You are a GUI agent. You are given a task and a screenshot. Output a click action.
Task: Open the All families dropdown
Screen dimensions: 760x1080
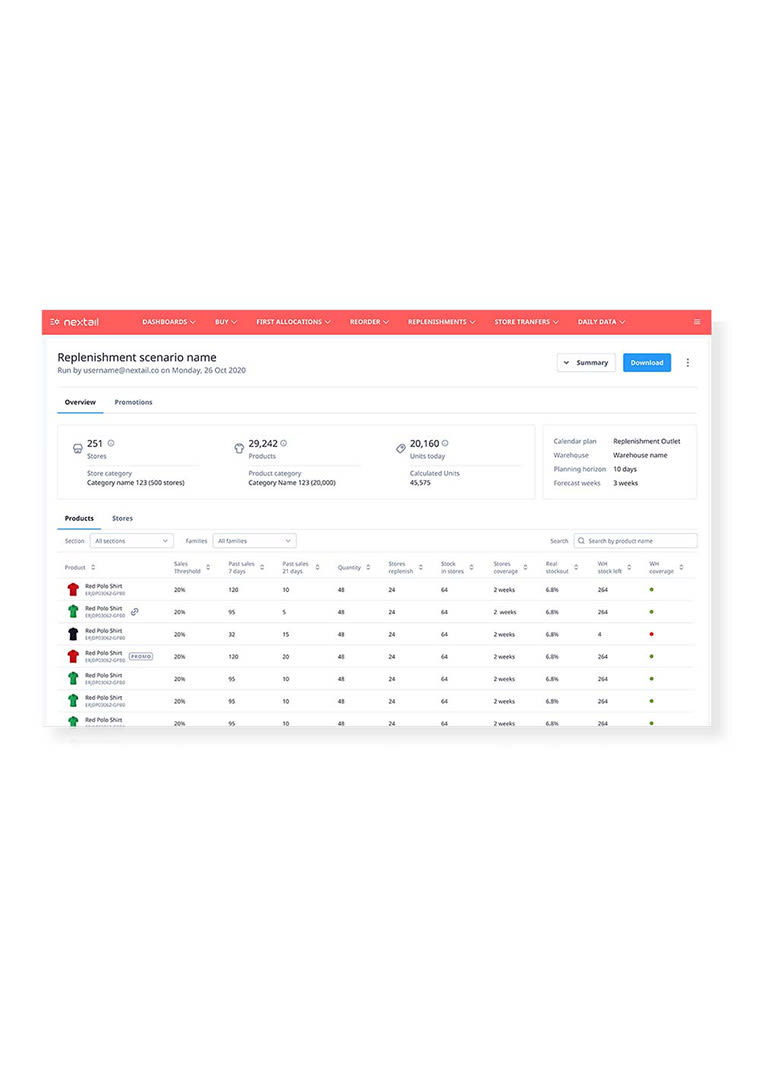click(254, 541)
